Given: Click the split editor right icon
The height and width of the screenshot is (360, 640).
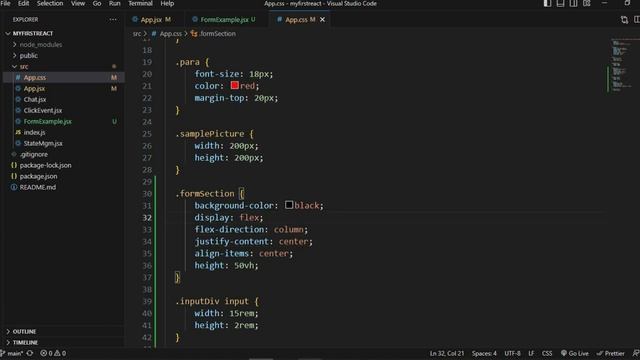Looking at the screenshot, I should point(636,20).
